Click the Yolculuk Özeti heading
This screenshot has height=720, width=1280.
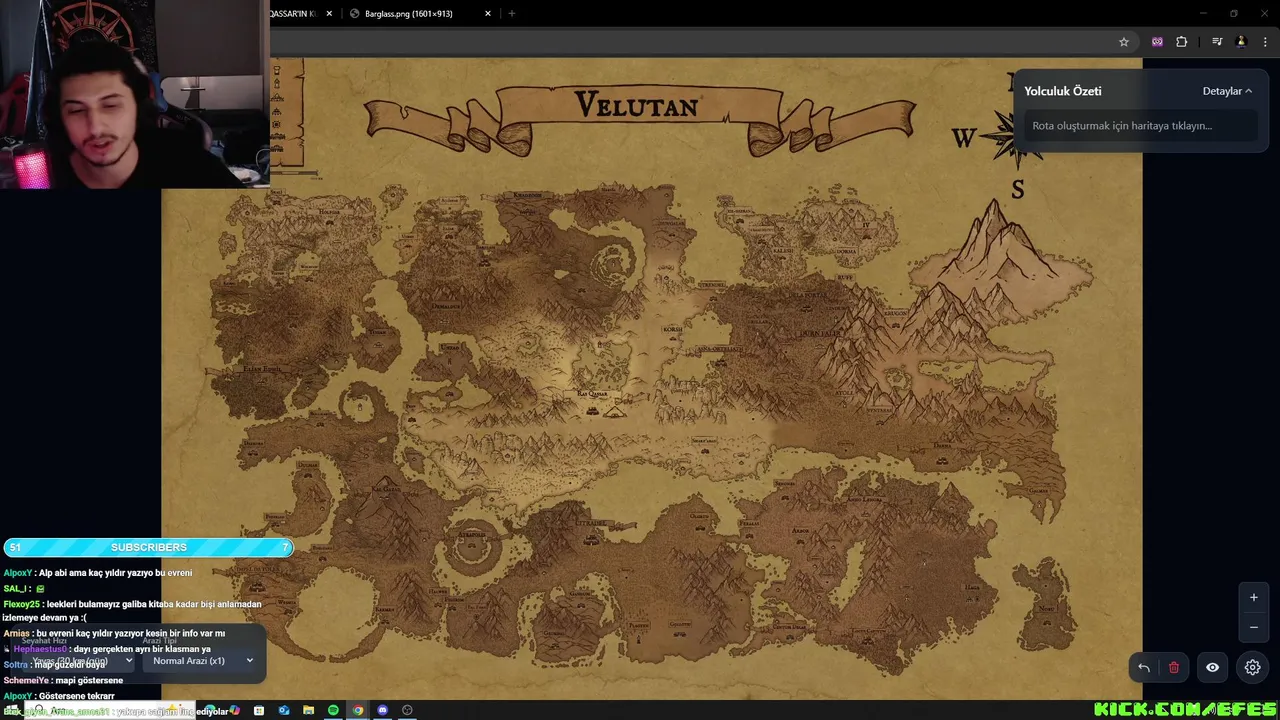(x=1062, y=91)
